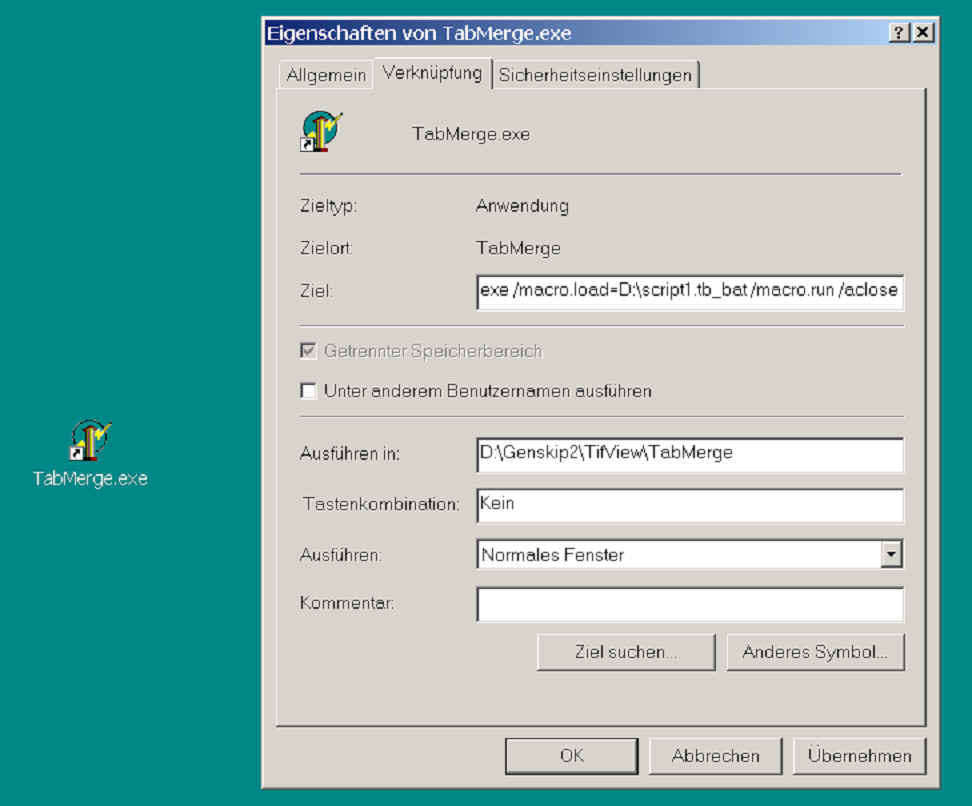
Task: Click into the Ziel text field
Action: pyautogui.click(x=689, y=292)
